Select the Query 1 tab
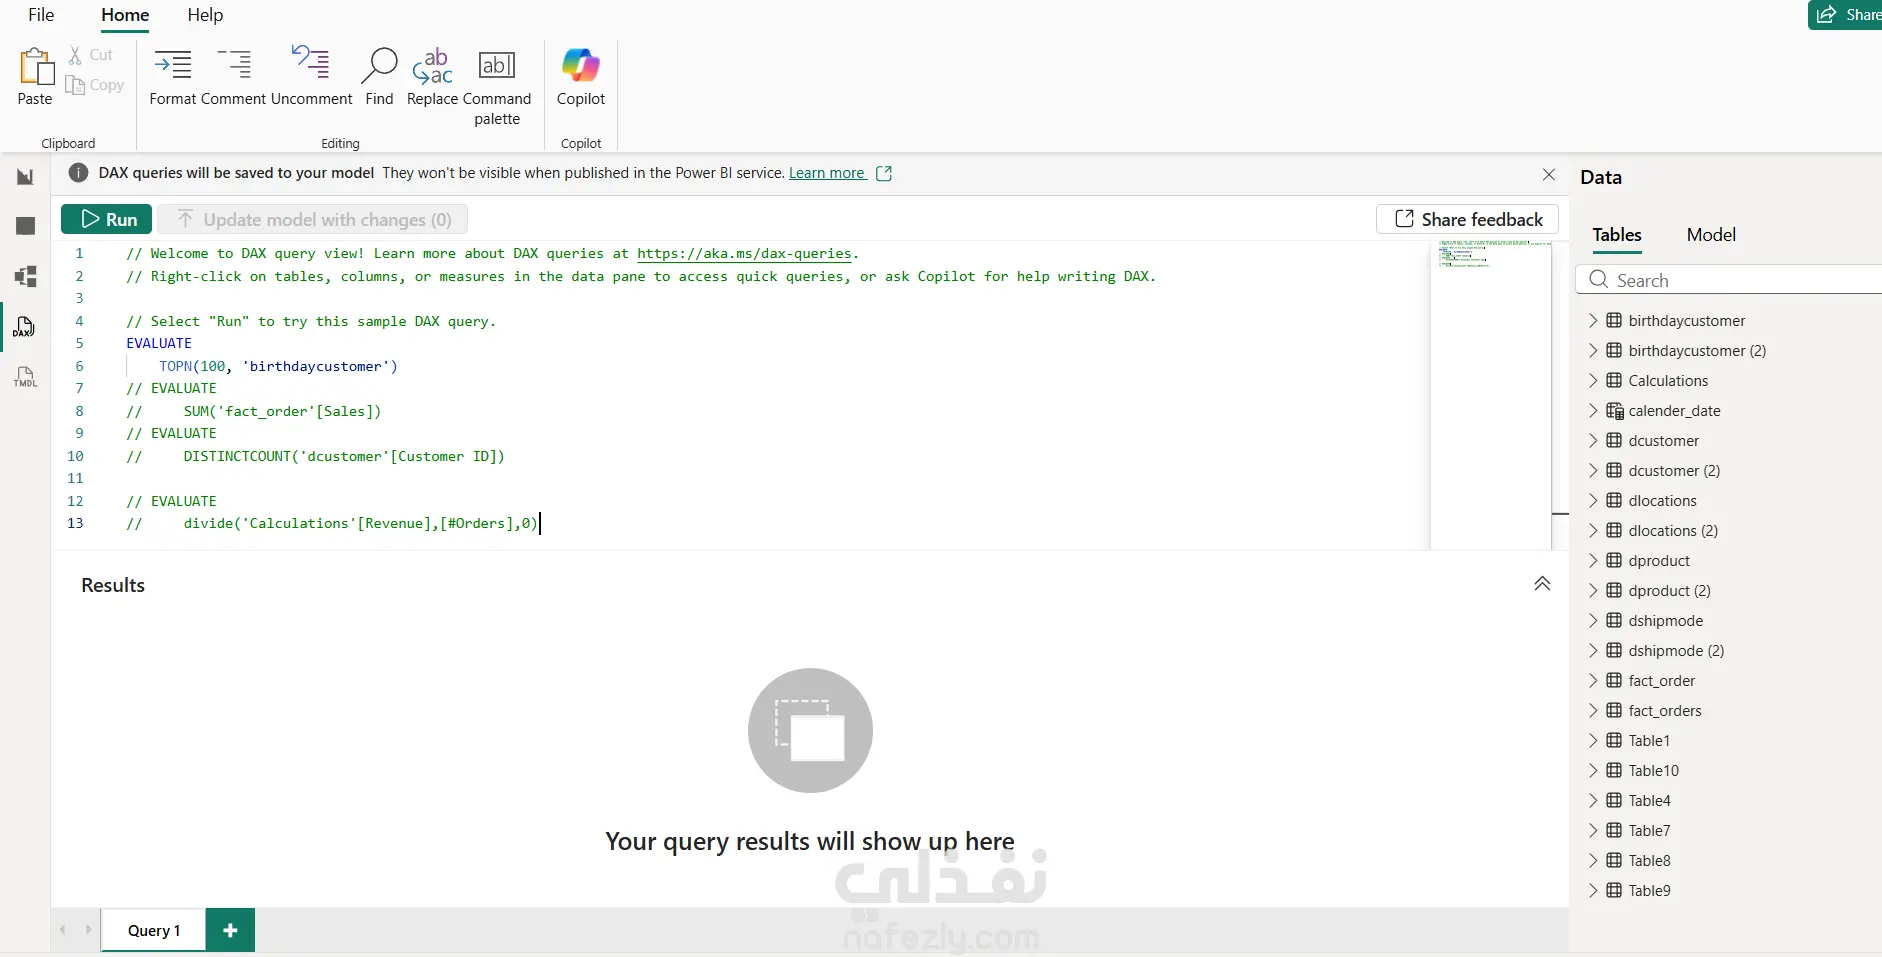 click(154, 930)
